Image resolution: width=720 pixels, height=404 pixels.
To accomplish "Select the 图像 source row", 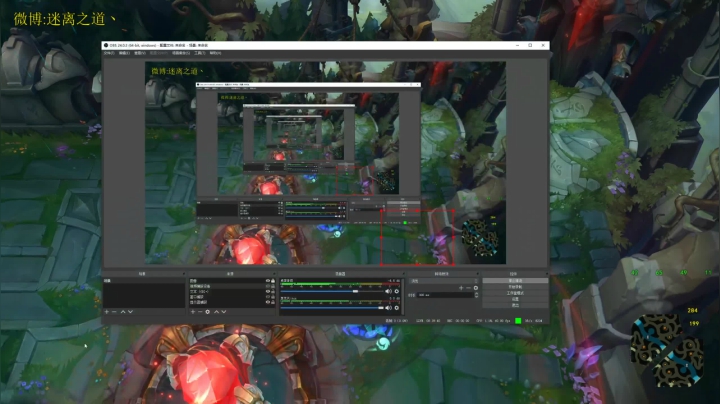I will pyautogui.click(x=232, y=281).
